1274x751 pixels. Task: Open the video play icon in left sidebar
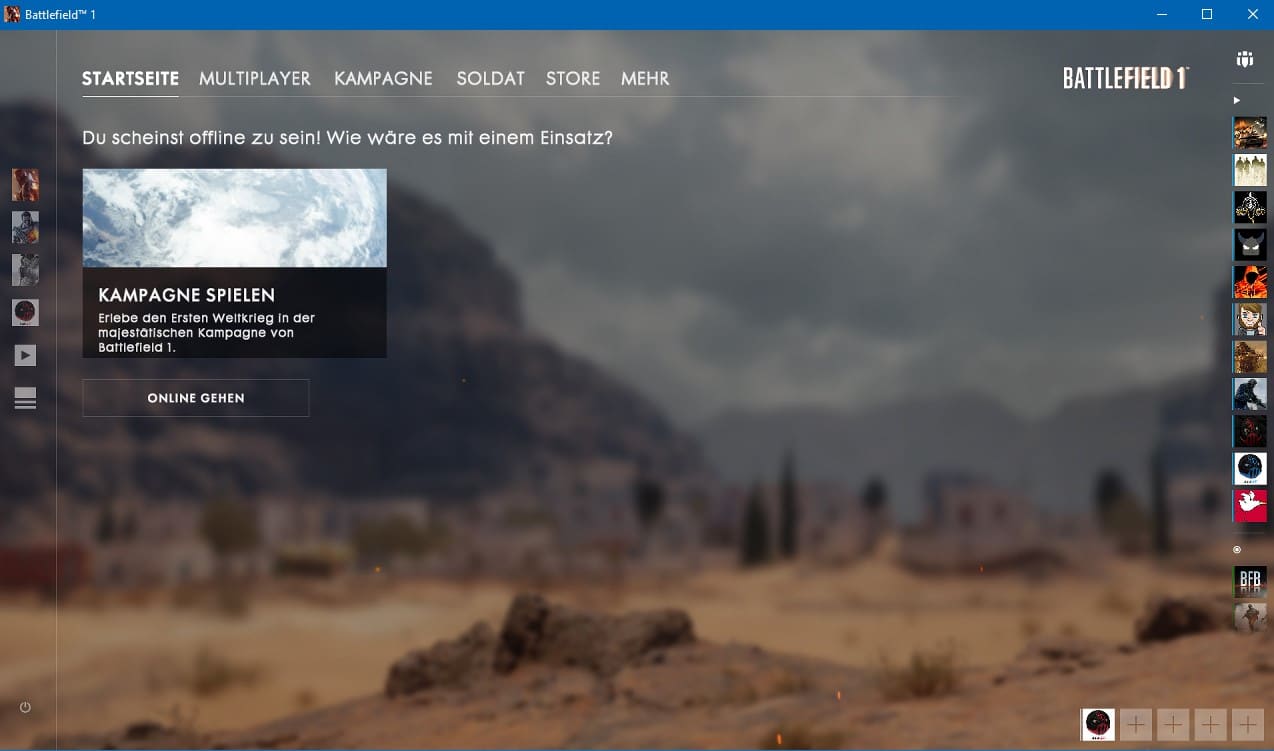pos(25,355)
